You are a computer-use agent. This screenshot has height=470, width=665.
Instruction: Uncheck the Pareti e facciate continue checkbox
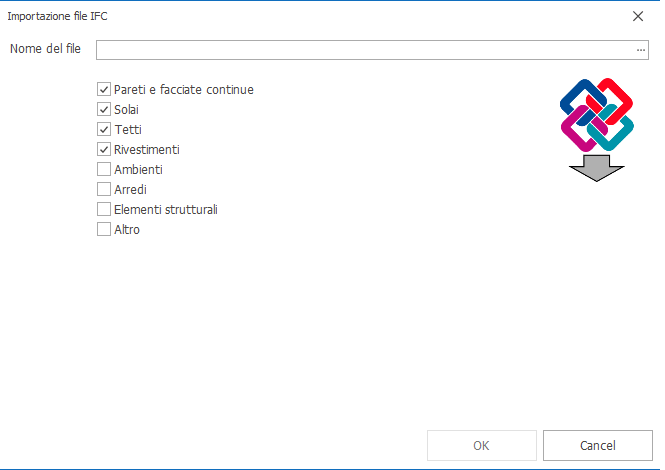[104, 90]
